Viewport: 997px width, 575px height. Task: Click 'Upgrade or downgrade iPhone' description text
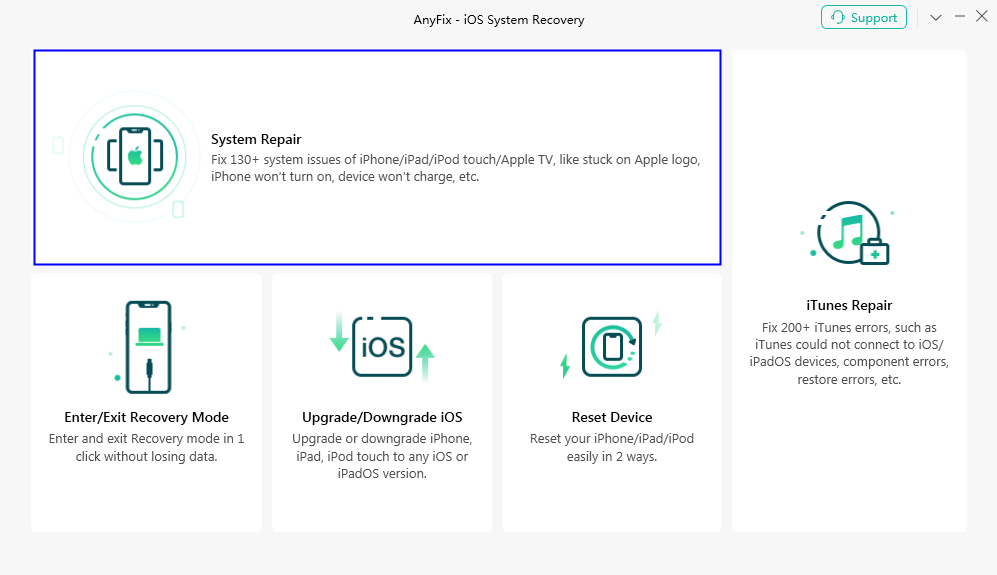[x=382, y=456]
